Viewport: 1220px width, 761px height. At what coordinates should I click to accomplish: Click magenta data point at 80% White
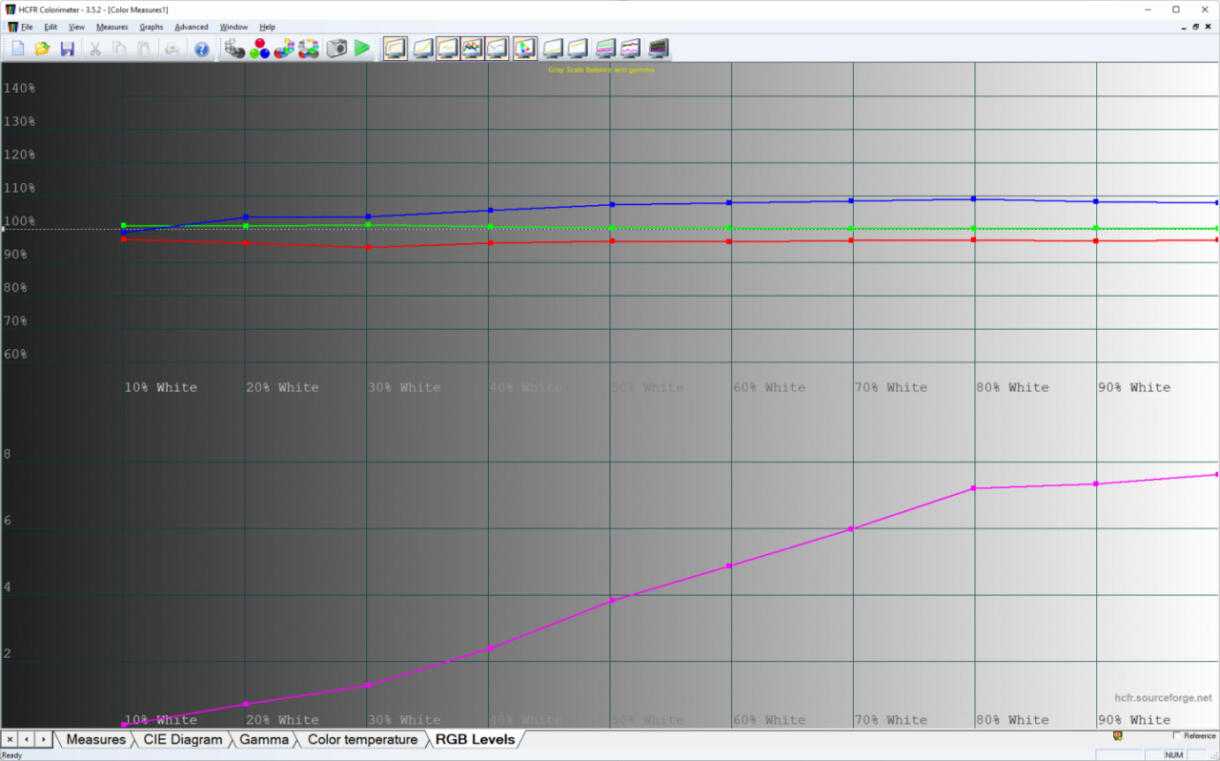pyautogui.click(x=974, y=488)
